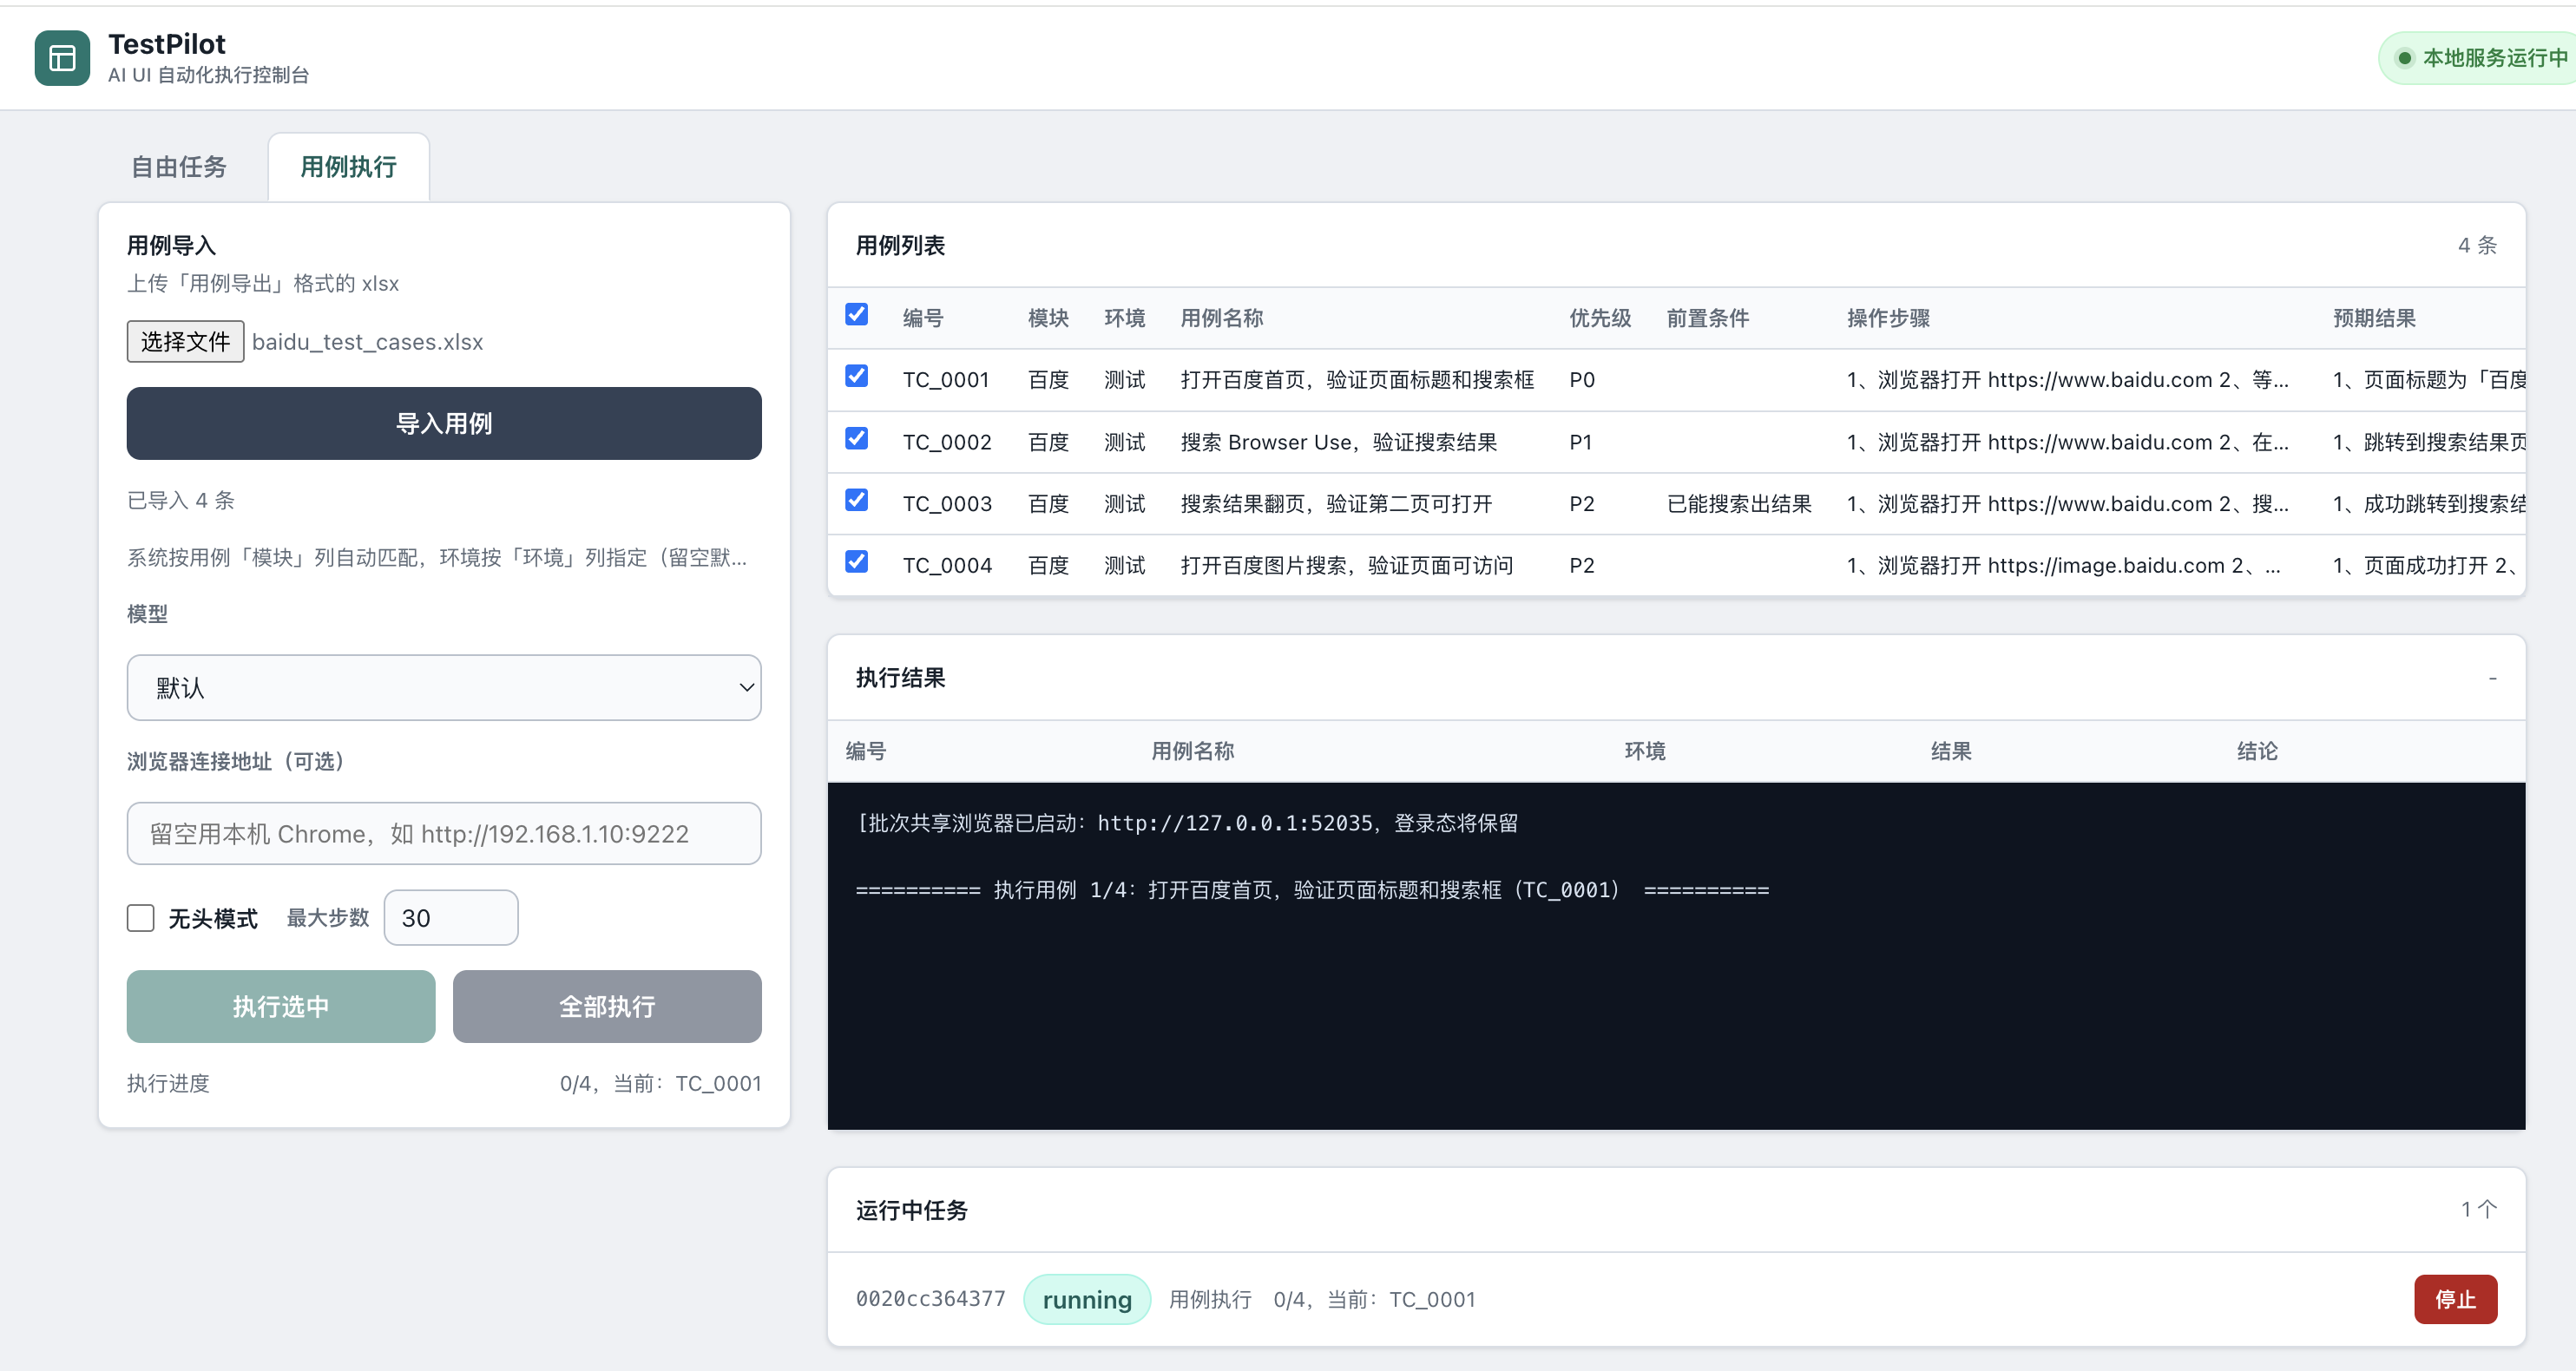Click the 优先级 column header
The height and width of the screenshot is (1371, 2576).
coord(1600,318)
